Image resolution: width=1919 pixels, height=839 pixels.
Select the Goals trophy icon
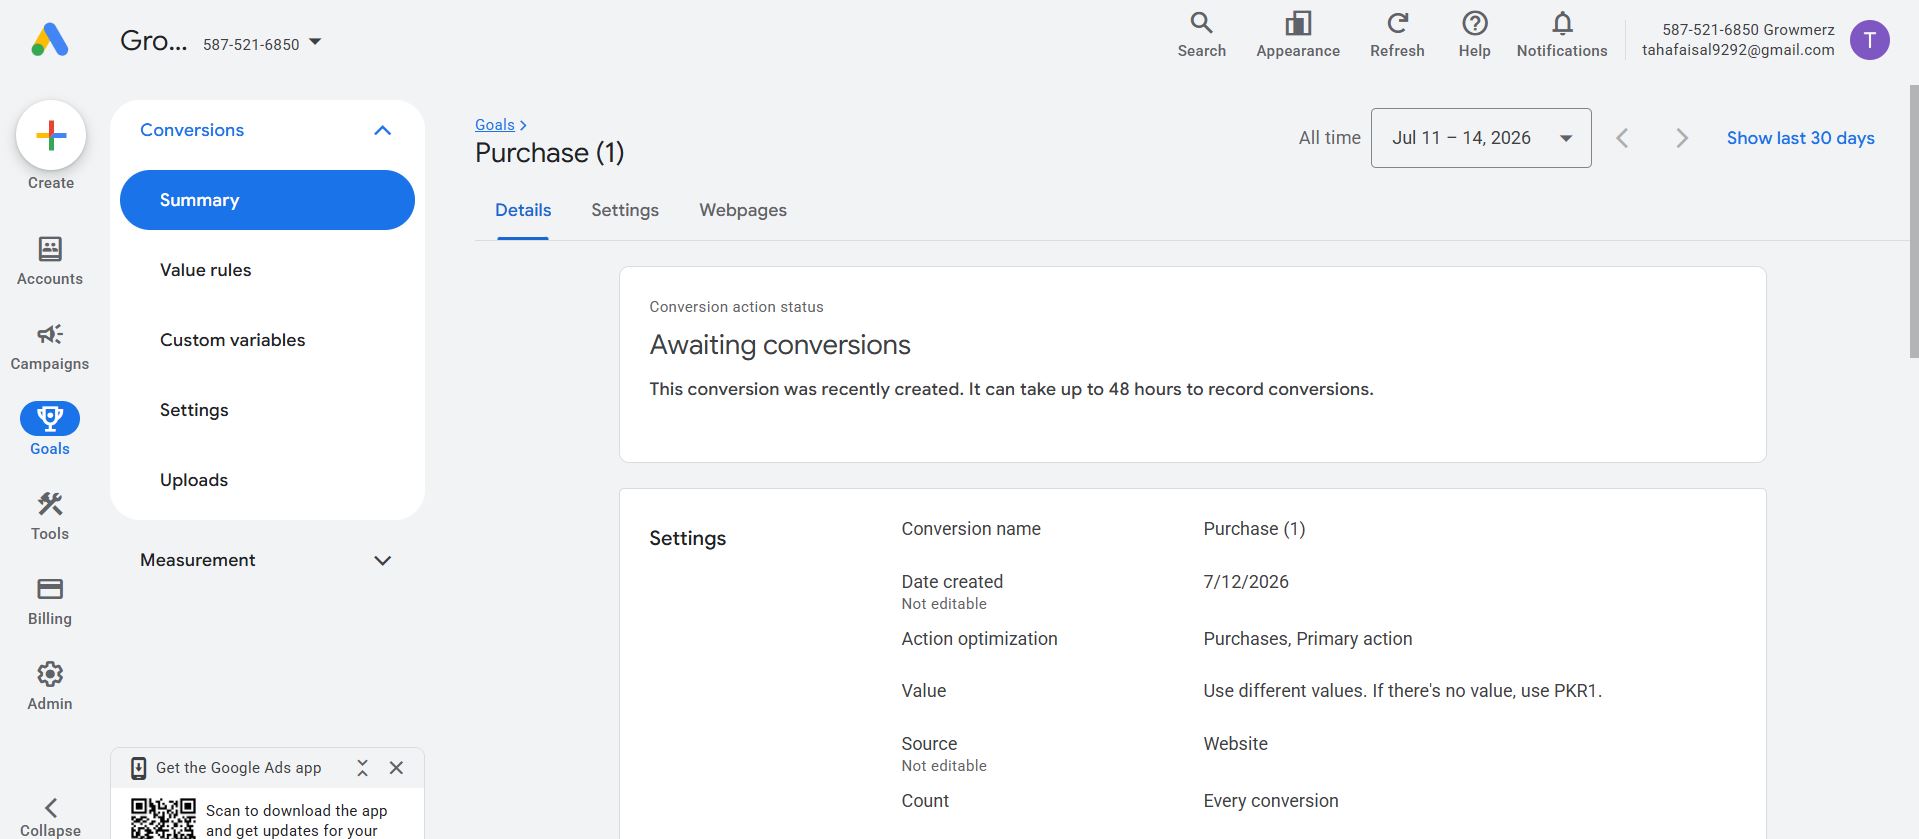pos(50,418)
